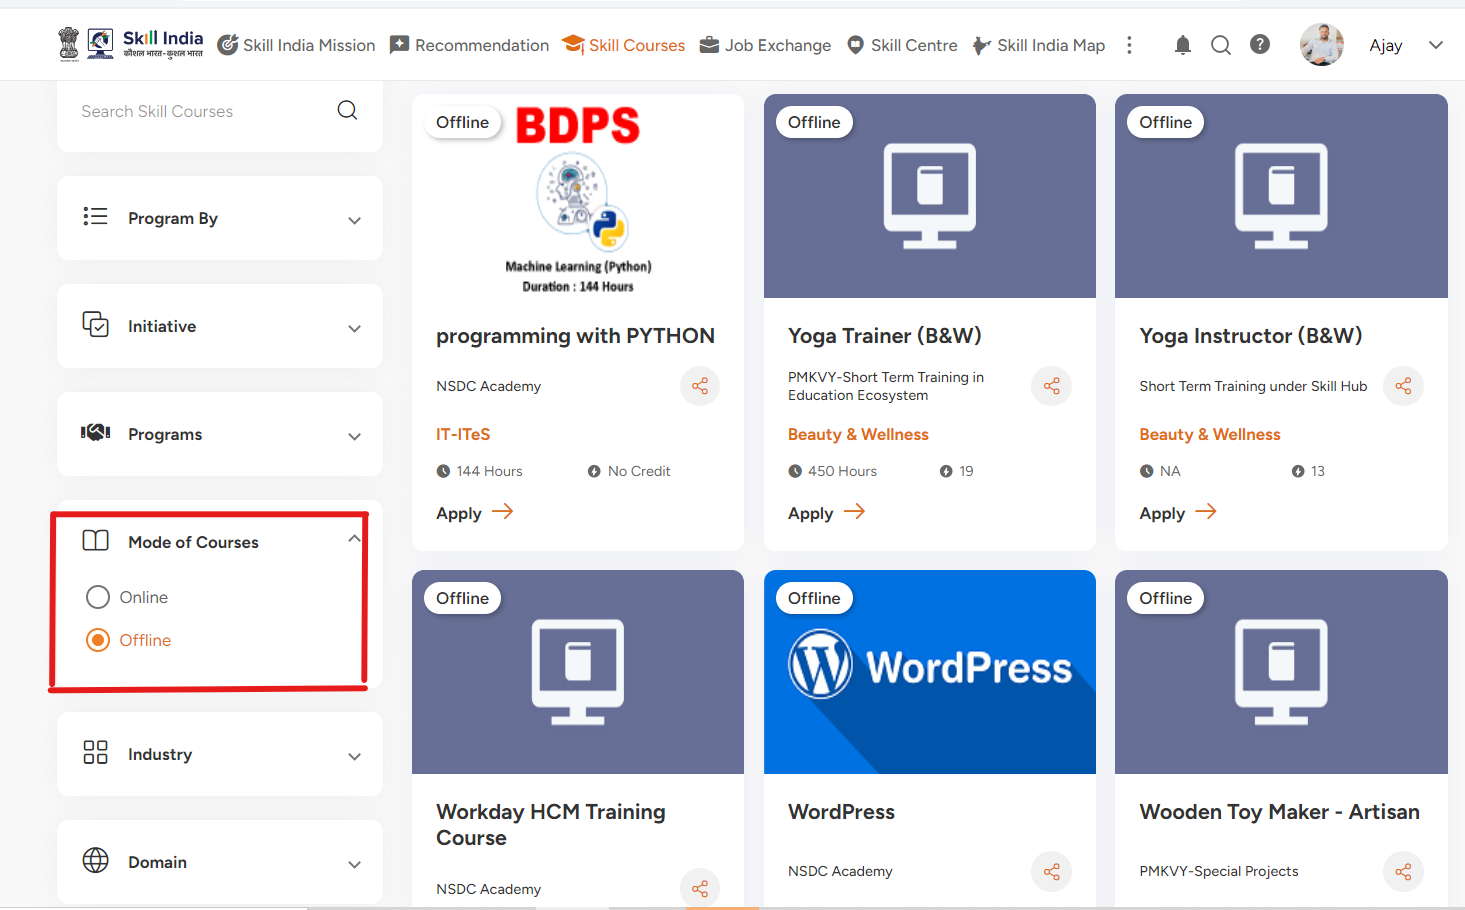
Task: Select the Offline radio button
Action: [x=98, y=640]
